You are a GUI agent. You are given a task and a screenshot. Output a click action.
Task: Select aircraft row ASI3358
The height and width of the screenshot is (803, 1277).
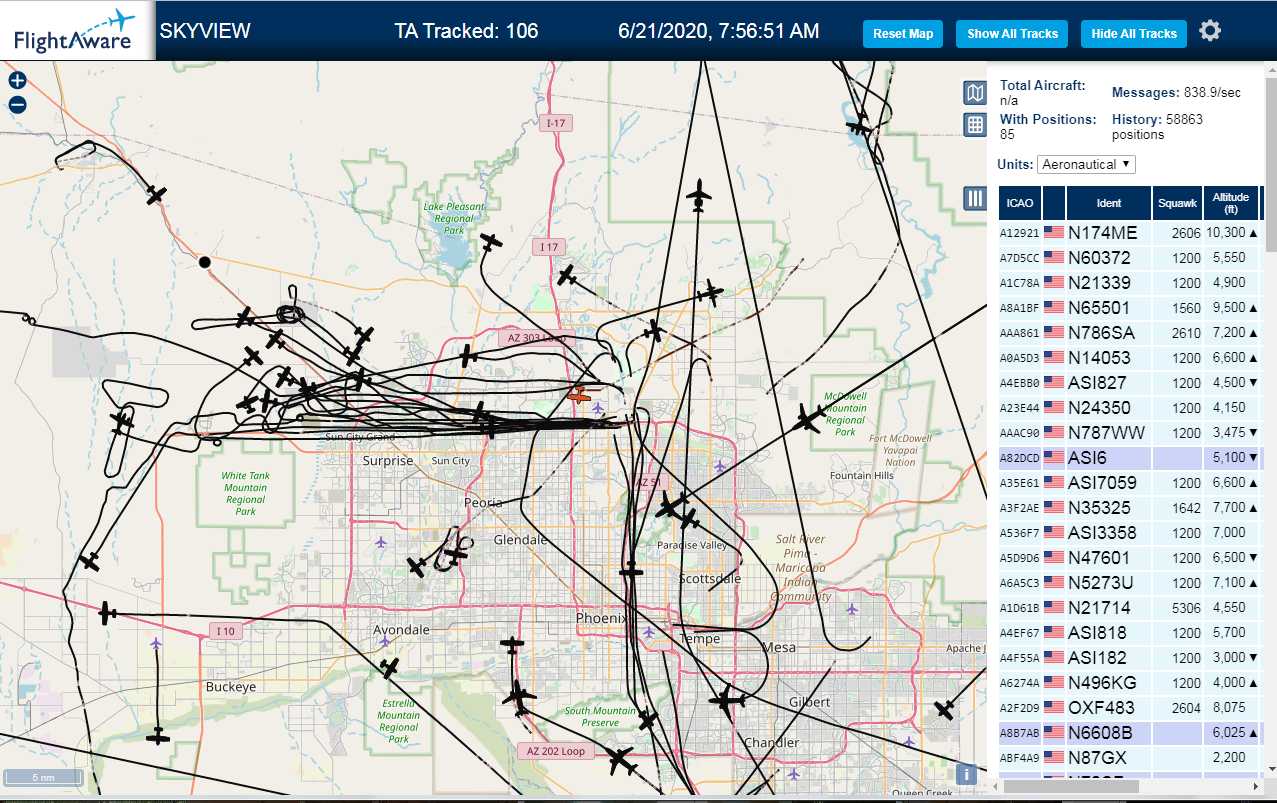click(x=1129, y=532)
